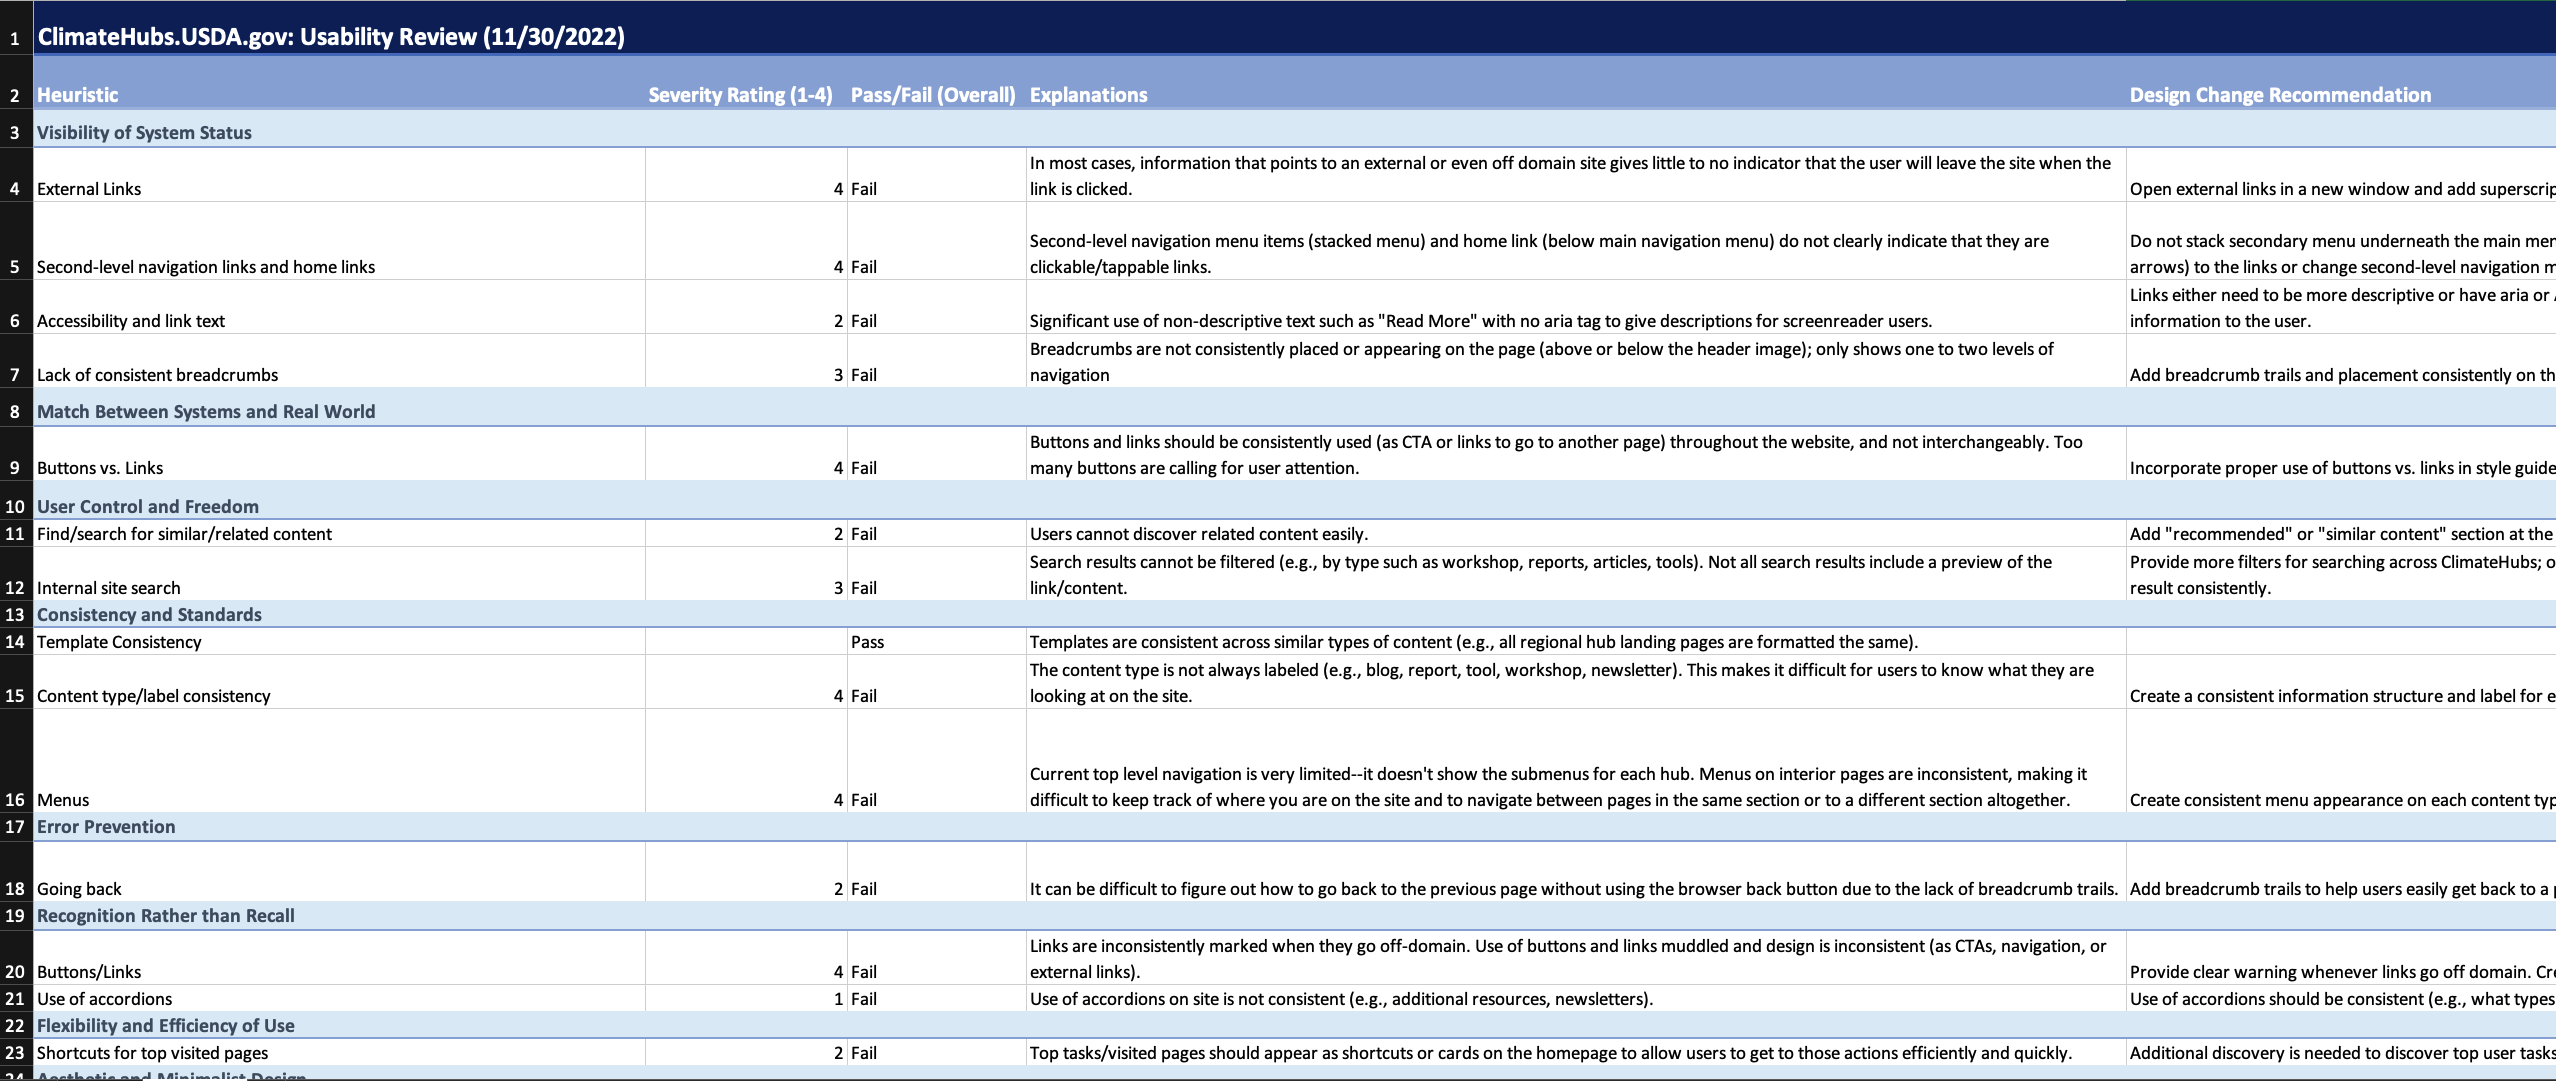Click the Explanations header cell
The width and height of the screenshot is (2556, 1081).
[x=1088, y=95]
